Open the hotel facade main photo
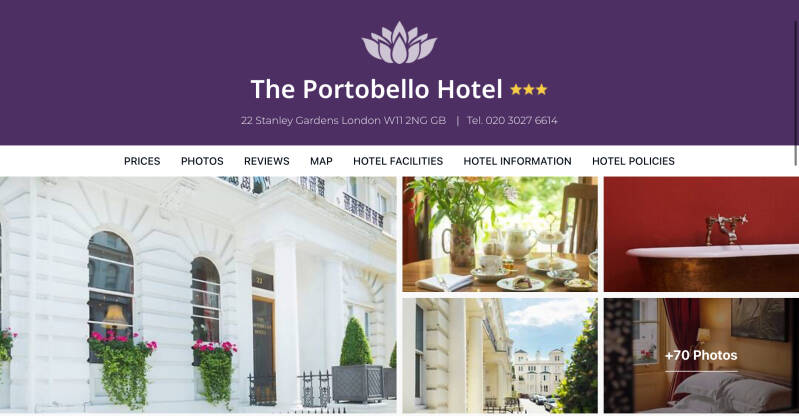The width and height of the screenshot is (799, 416). pos(198,295)
